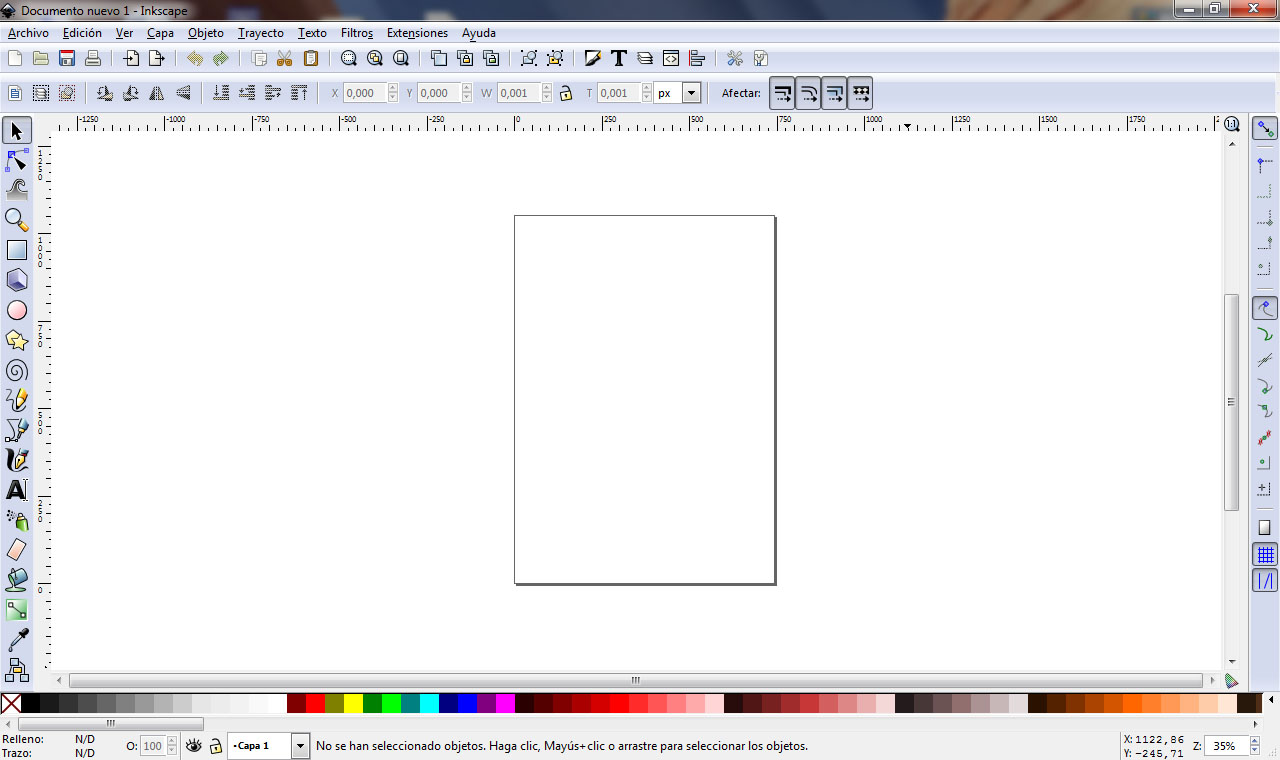Toggle snap to page border button

1266,528
